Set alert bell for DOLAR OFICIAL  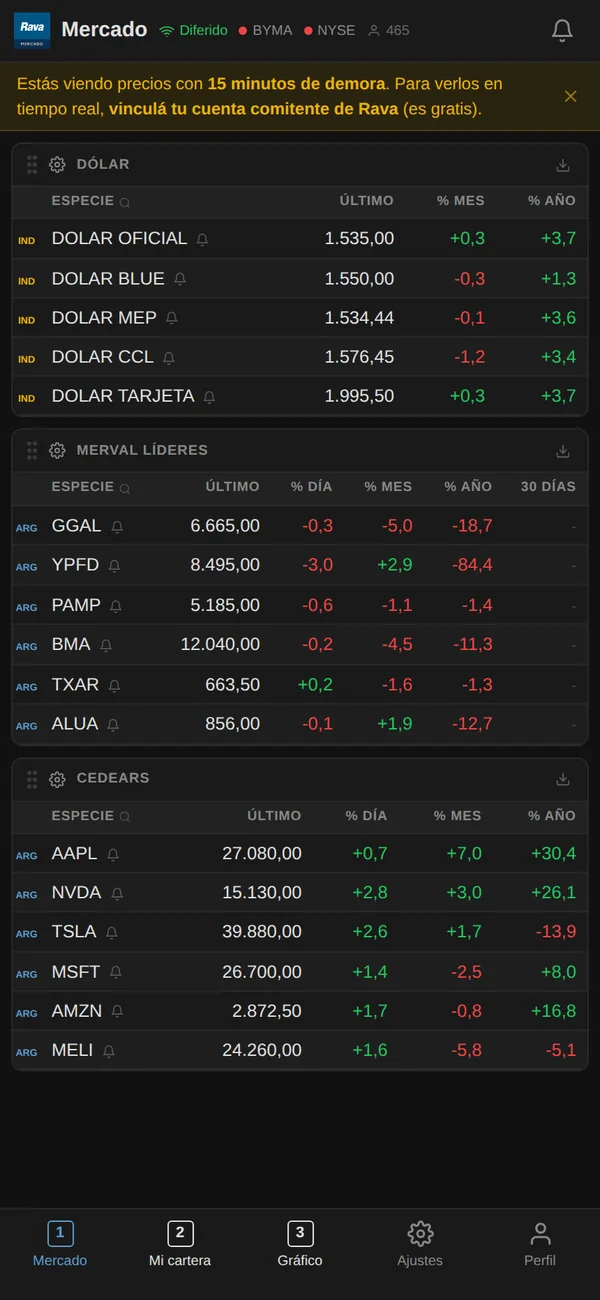202,240
